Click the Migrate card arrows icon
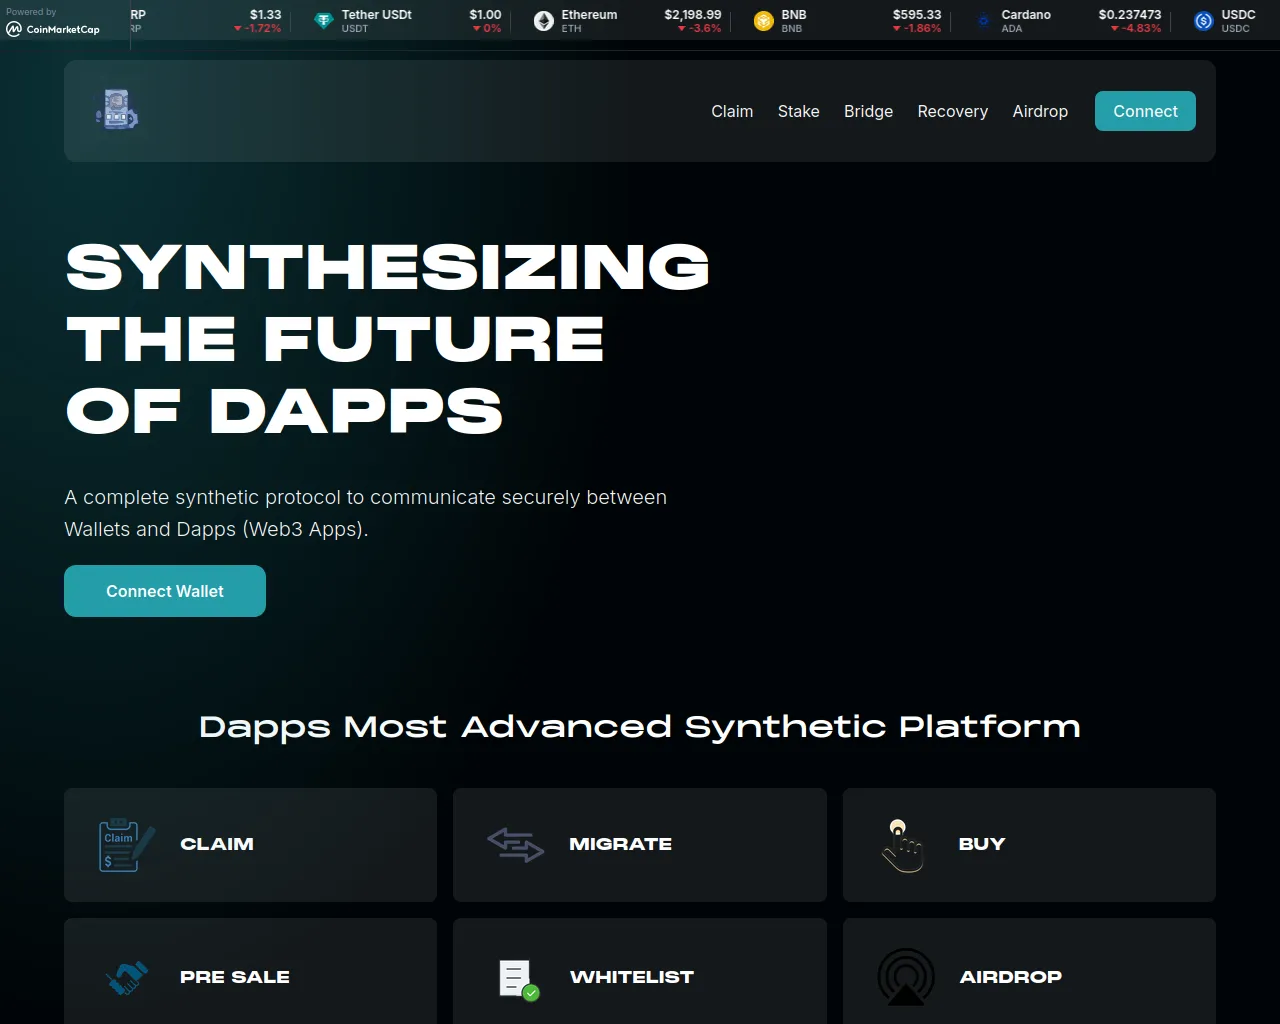 tap(515, 845)
